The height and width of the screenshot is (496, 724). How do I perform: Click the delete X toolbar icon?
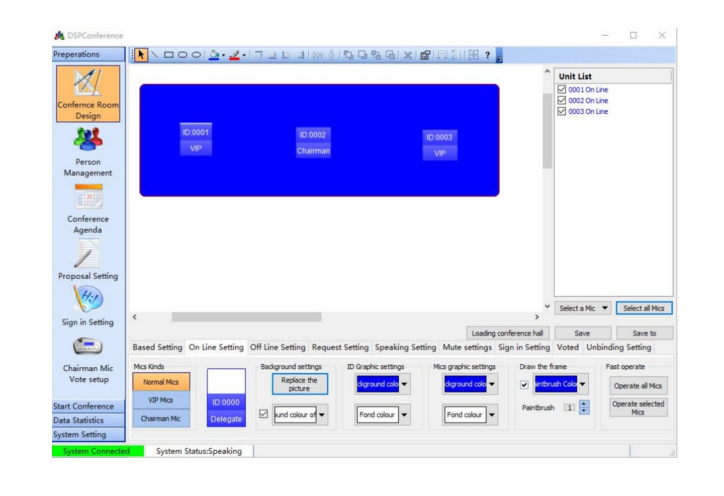coord(406,54)
